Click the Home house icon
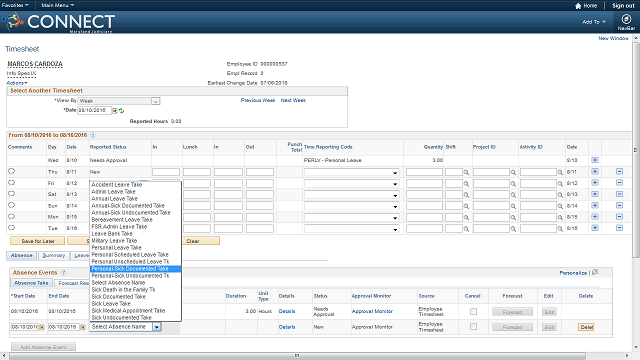The image size is (640, 360). [x=578, y=6]
